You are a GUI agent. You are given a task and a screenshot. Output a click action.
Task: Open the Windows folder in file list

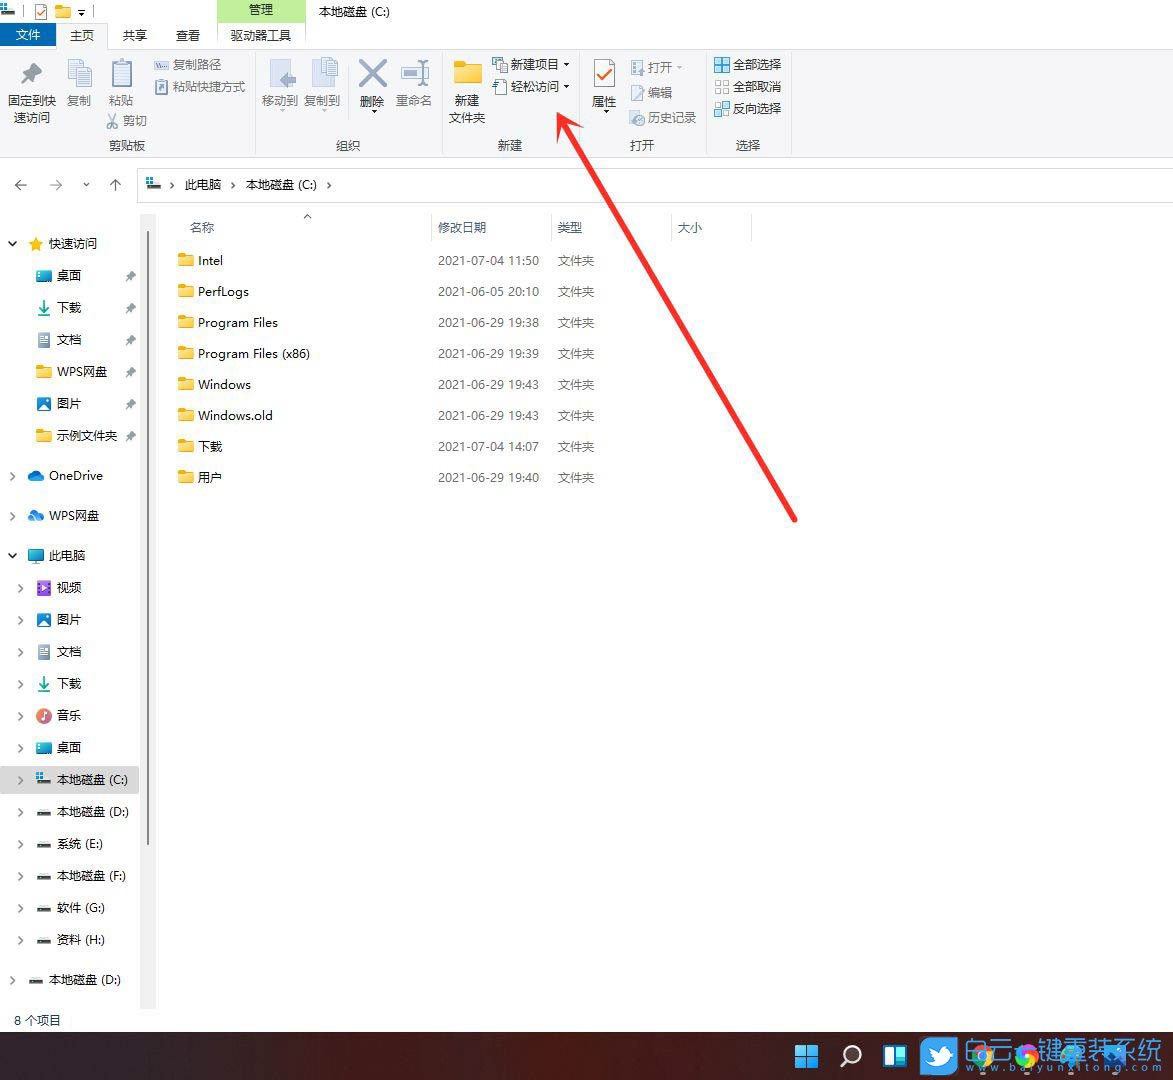pos(224,384)
